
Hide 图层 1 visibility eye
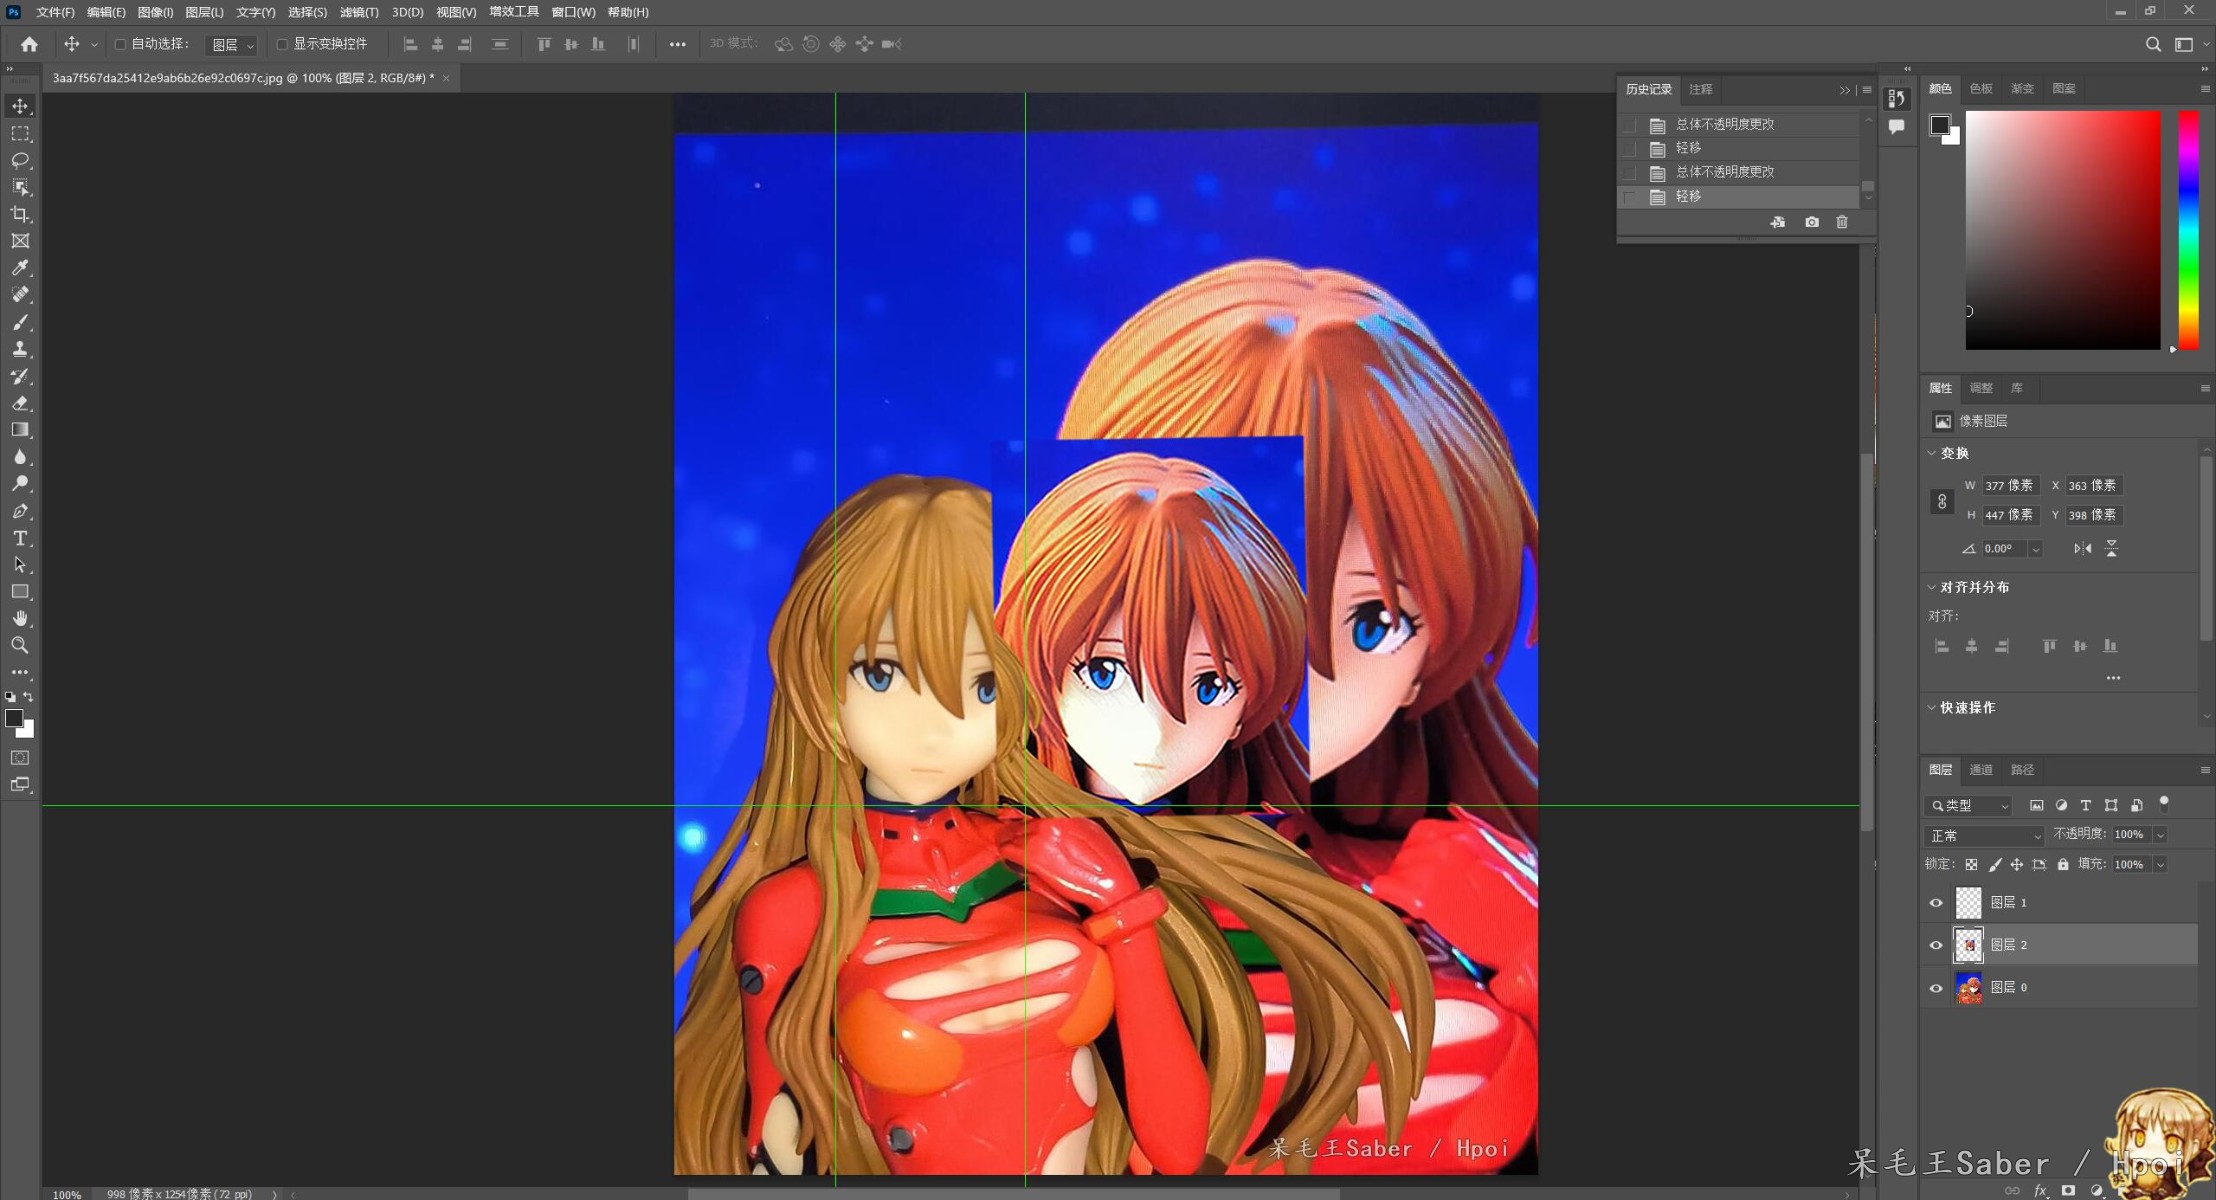[x=1936, y=903]
